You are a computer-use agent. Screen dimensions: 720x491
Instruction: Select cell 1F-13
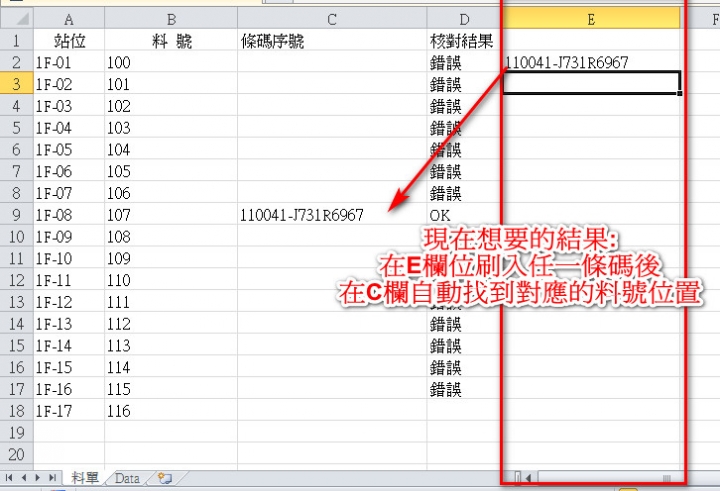69,323
